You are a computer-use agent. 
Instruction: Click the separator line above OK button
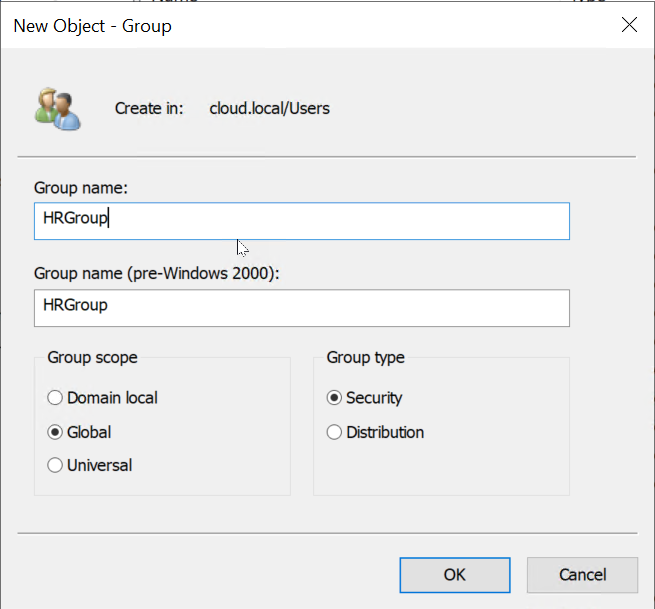click(x=328, y=533)
